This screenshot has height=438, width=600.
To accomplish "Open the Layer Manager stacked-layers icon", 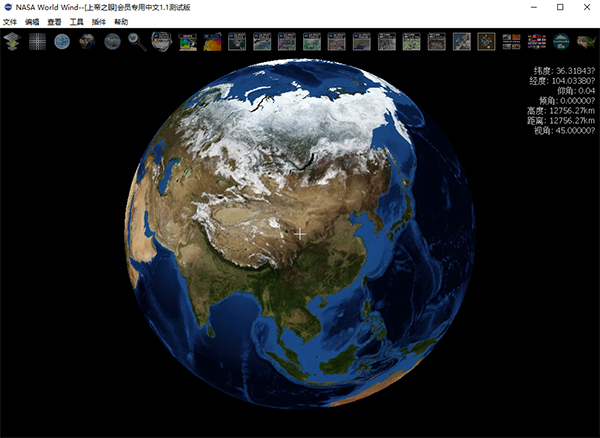I will tap(12, 41).
